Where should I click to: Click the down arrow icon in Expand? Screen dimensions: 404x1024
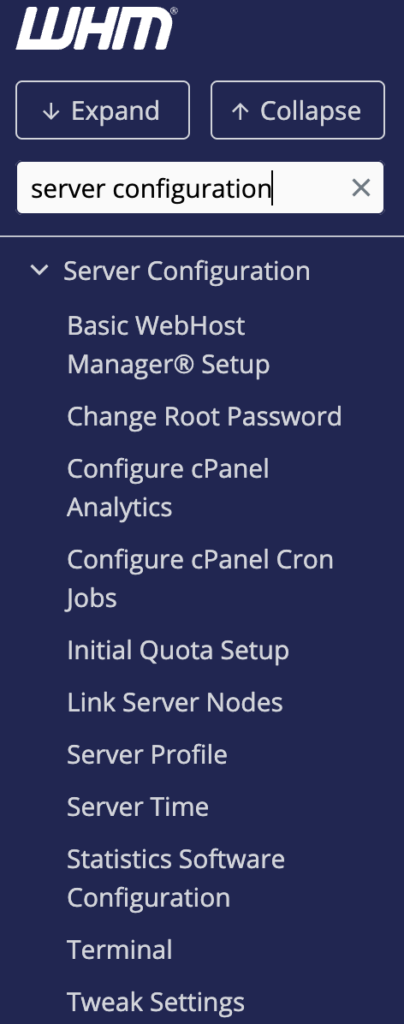51,111
